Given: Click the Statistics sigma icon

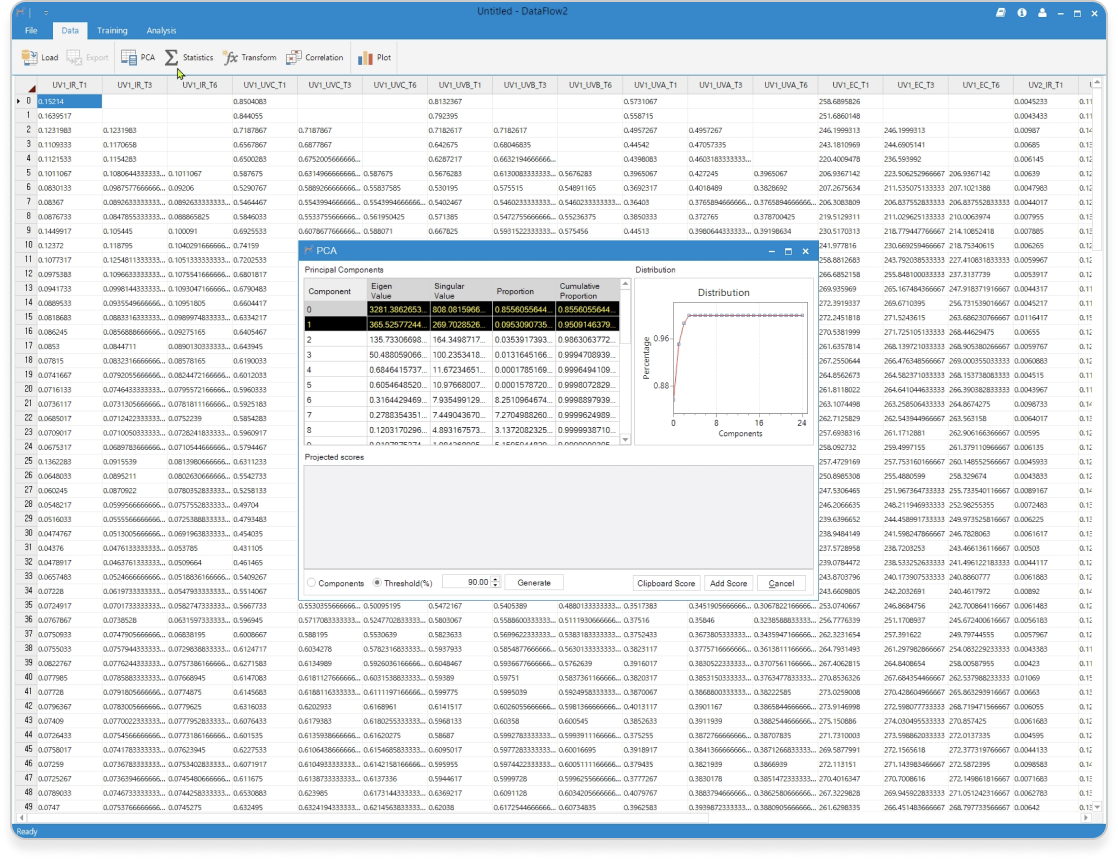Looking at the screenshot, I should click(171, 58).
